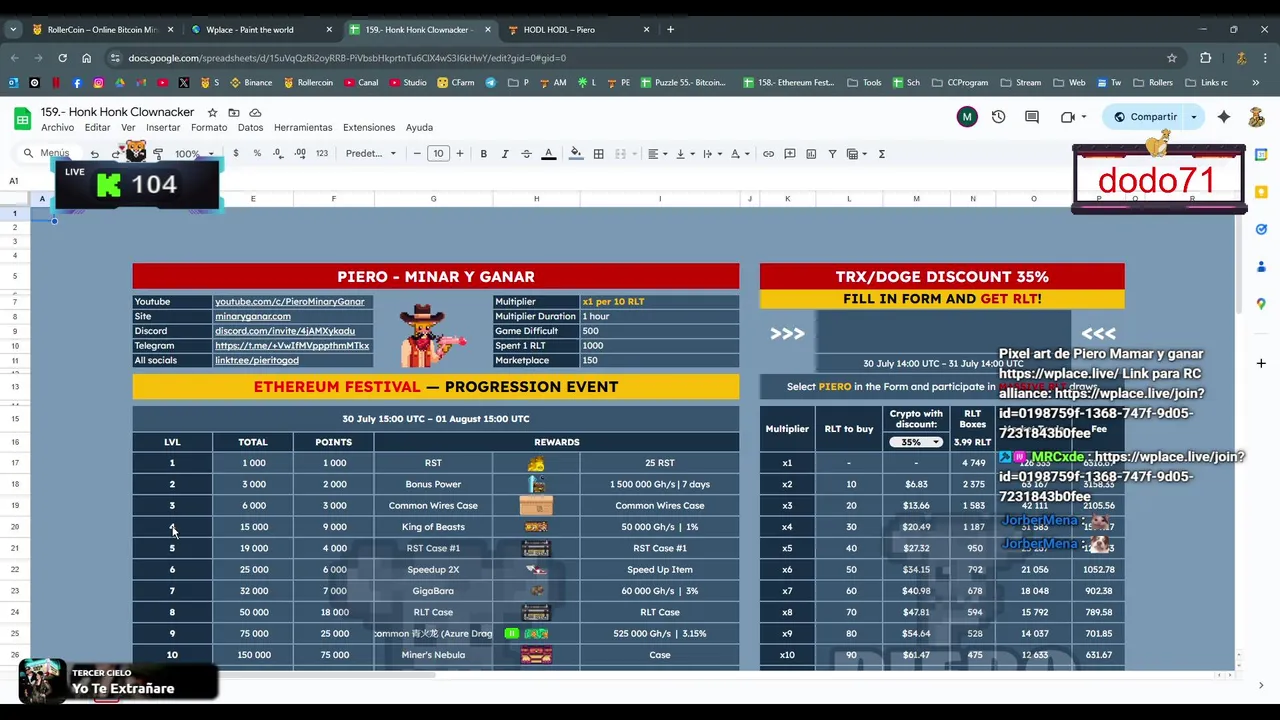Open the discord.com/invite/4jAMXykadu link
Viewport: 1280px width, 720px height.
click(x=285, y=331)
